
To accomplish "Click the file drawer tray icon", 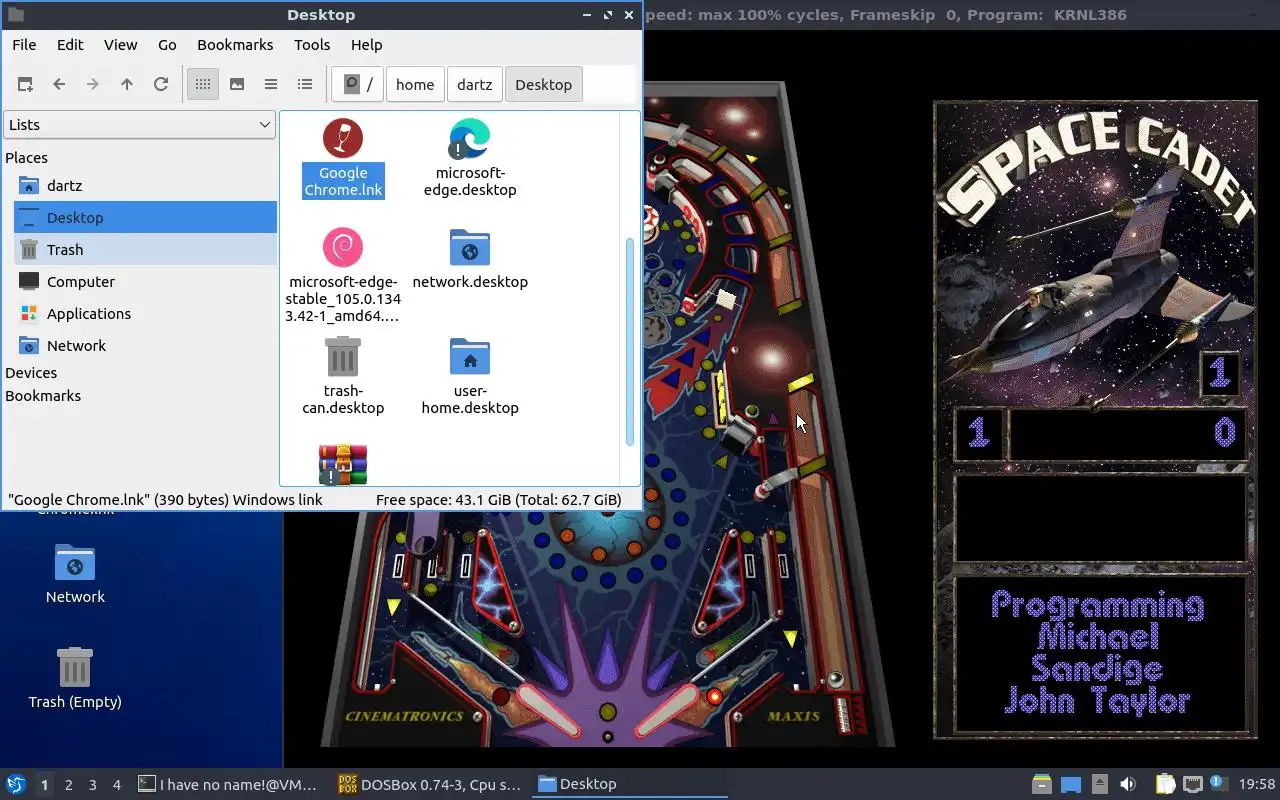I will pos(1041,785).
